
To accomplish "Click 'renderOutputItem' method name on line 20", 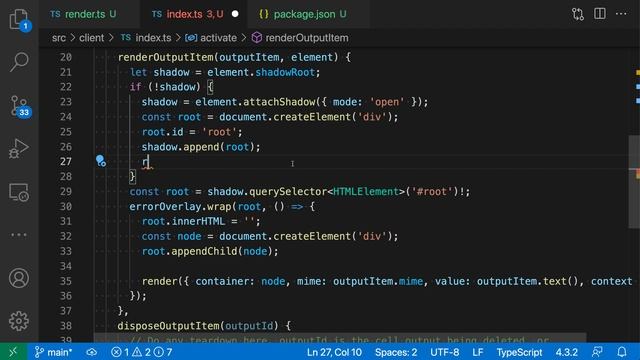I will (165, 57).
